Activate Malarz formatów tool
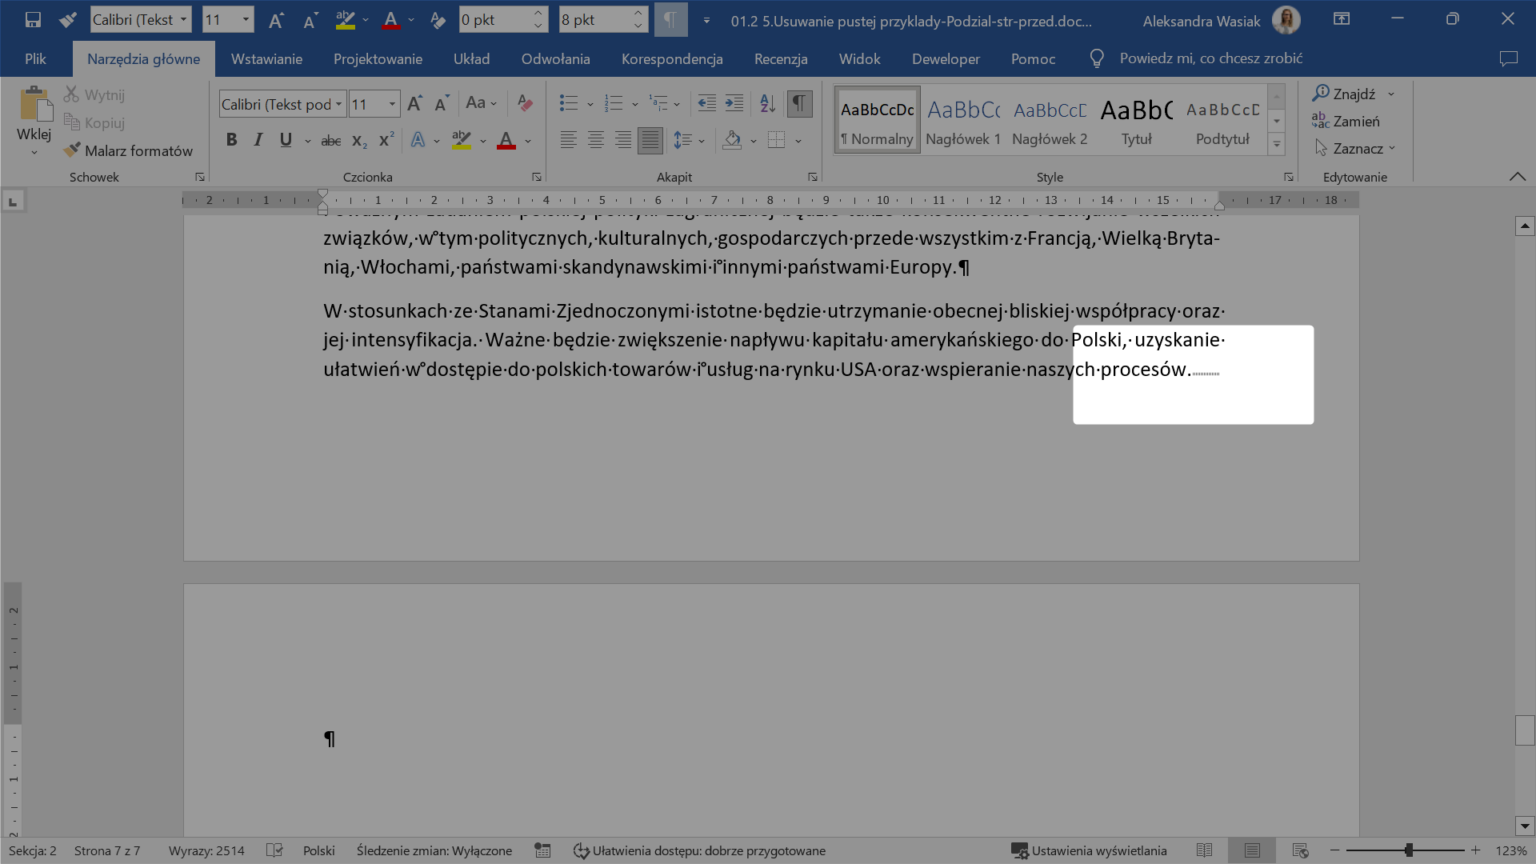Viewport: 1536px width, 864px height. tap(128, 150)
